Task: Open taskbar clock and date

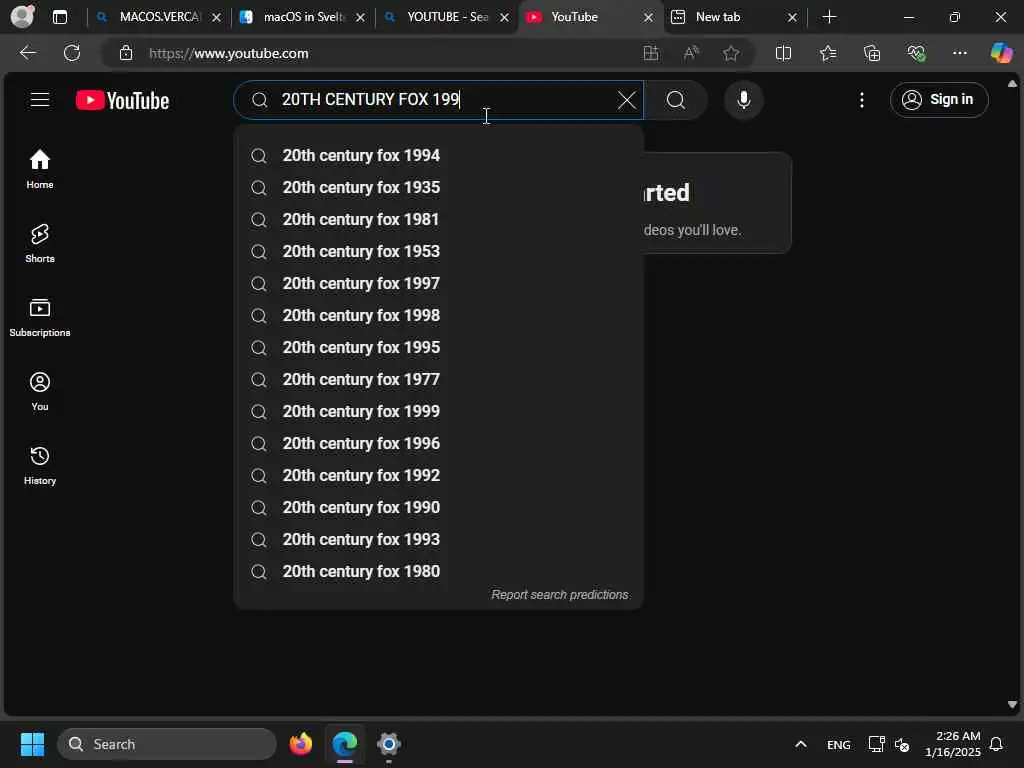Action: pos(953,744)
